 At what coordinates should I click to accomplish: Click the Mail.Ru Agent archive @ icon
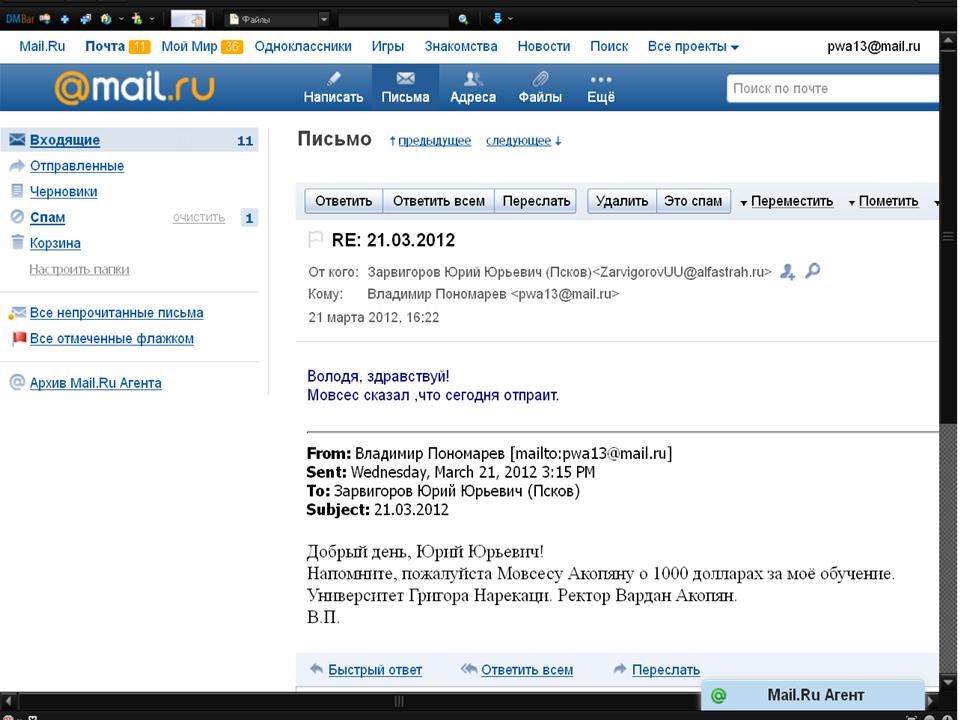click(17, 383)
